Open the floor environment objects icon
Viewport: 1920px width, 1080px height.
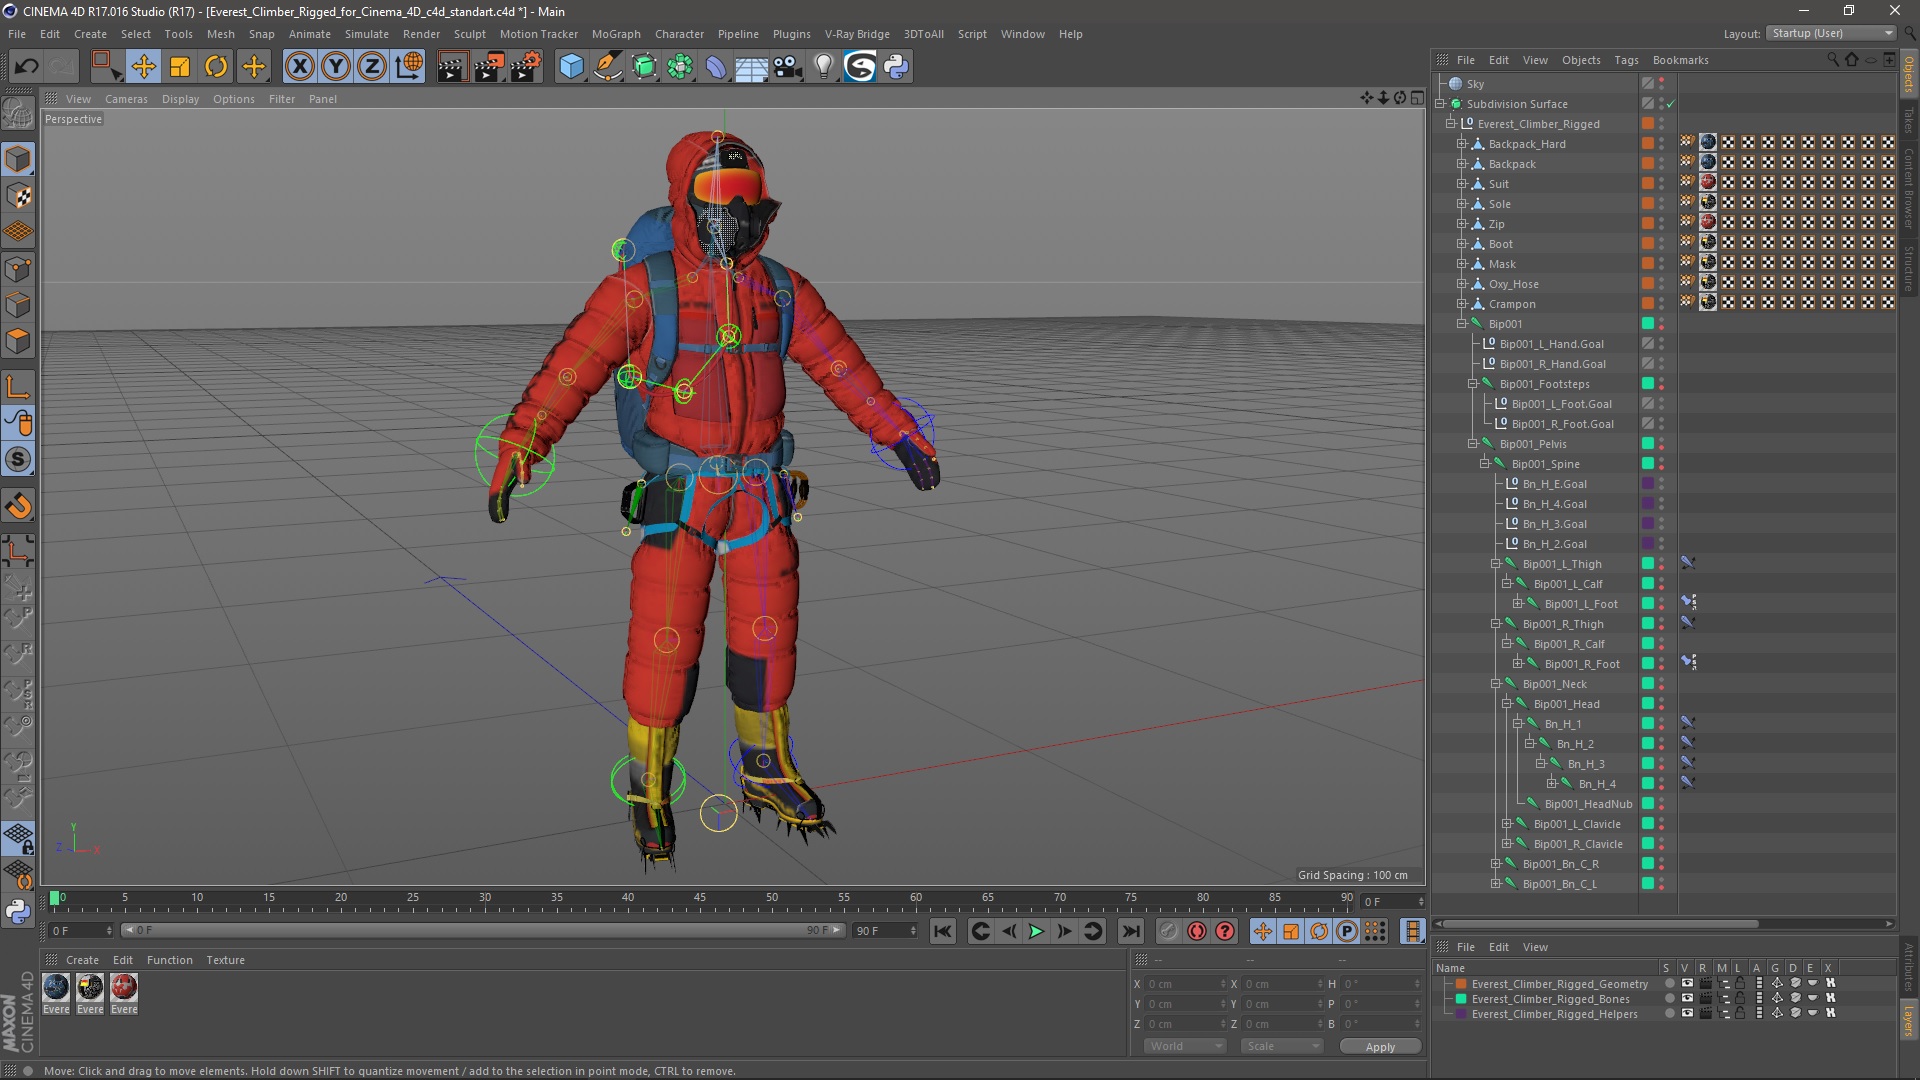(x=751, y=67)
